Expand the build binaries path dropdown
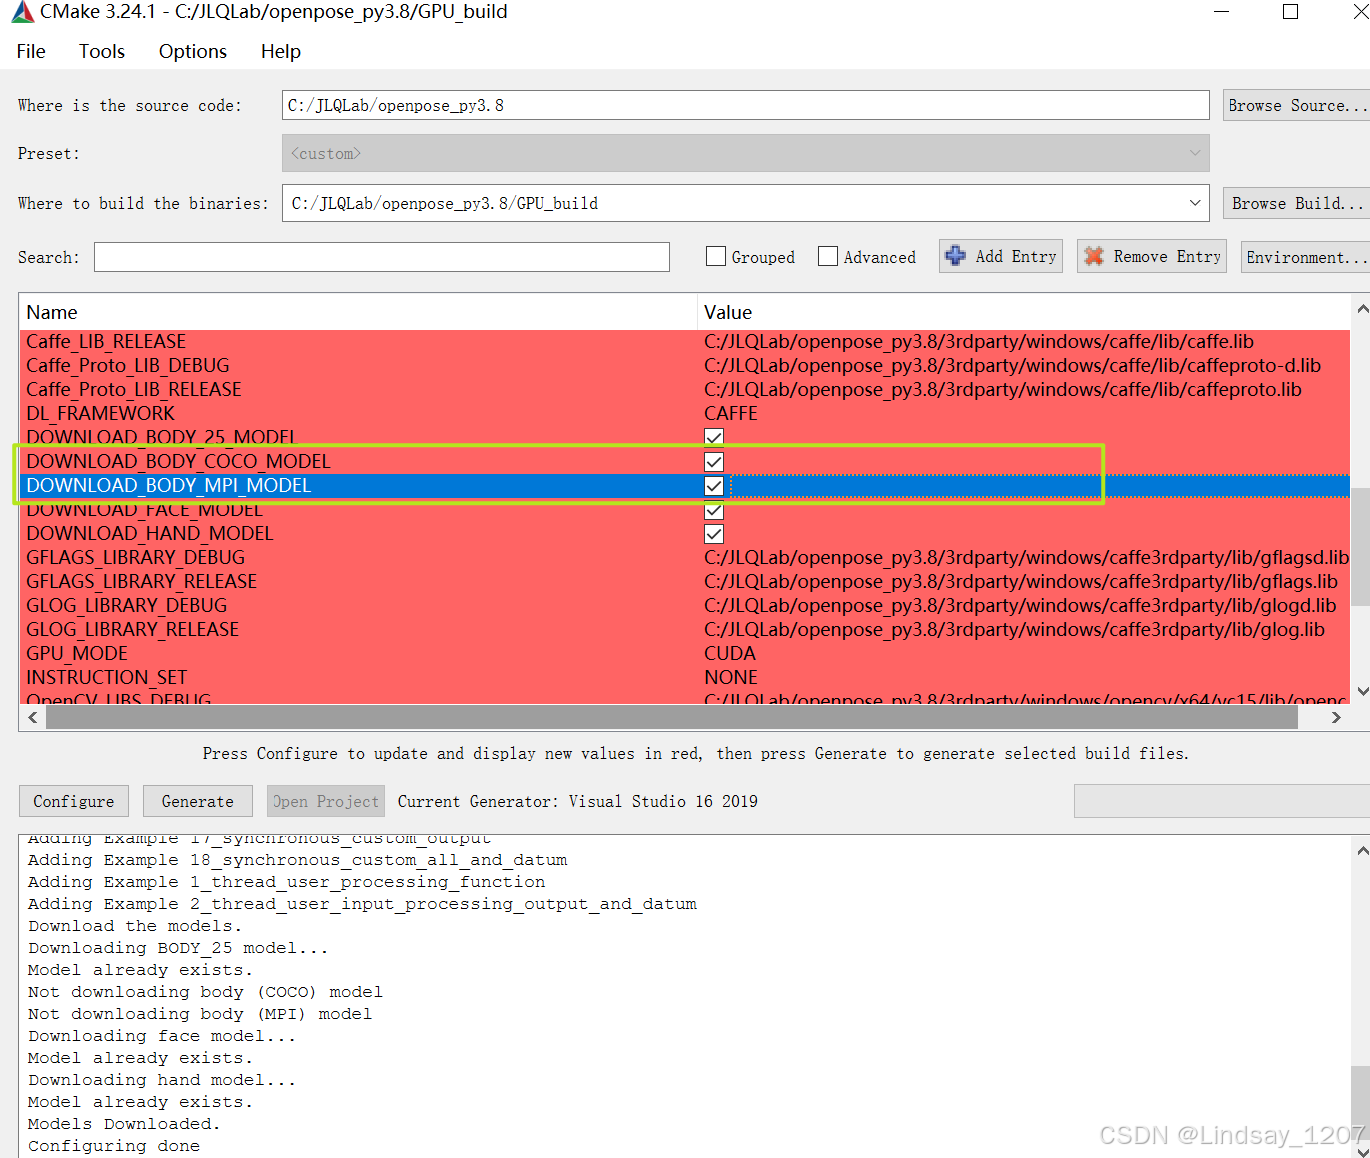This screenshot has height=1158, width=1370. click(1195, 203)
